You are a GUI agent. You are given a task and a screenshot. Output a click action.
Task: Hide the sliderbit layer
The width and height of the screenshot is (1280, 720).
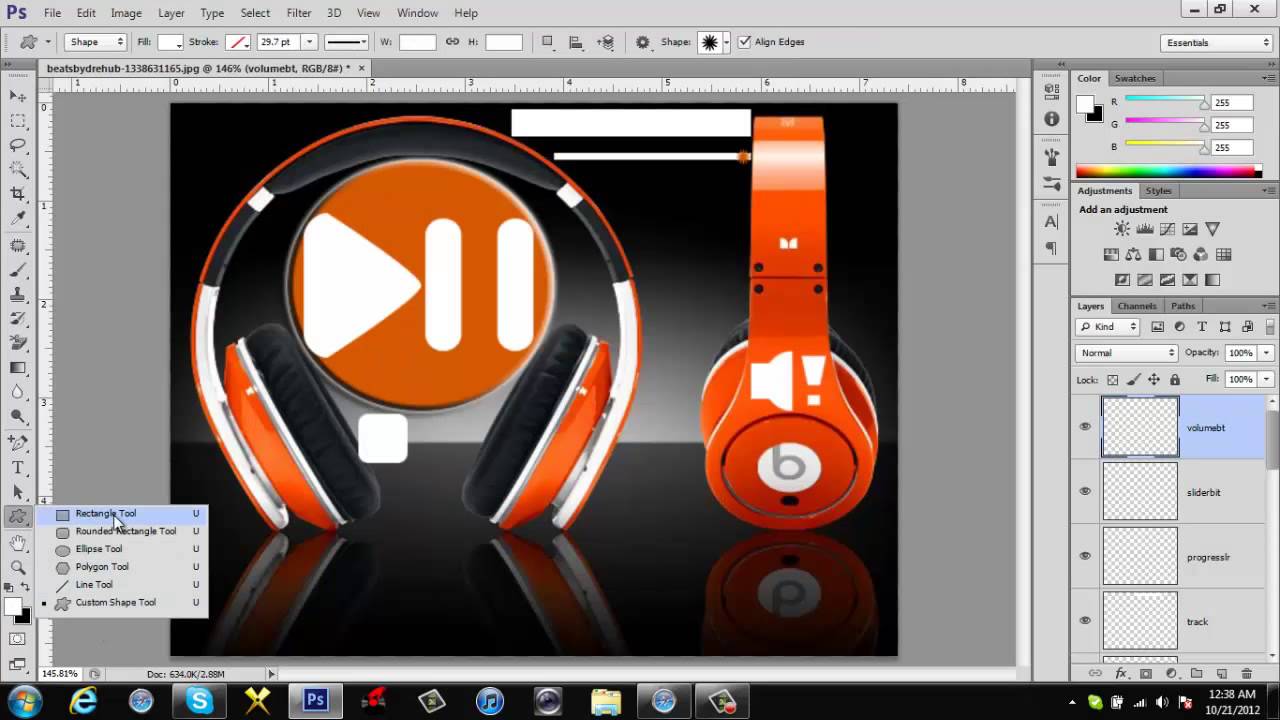1085,491
